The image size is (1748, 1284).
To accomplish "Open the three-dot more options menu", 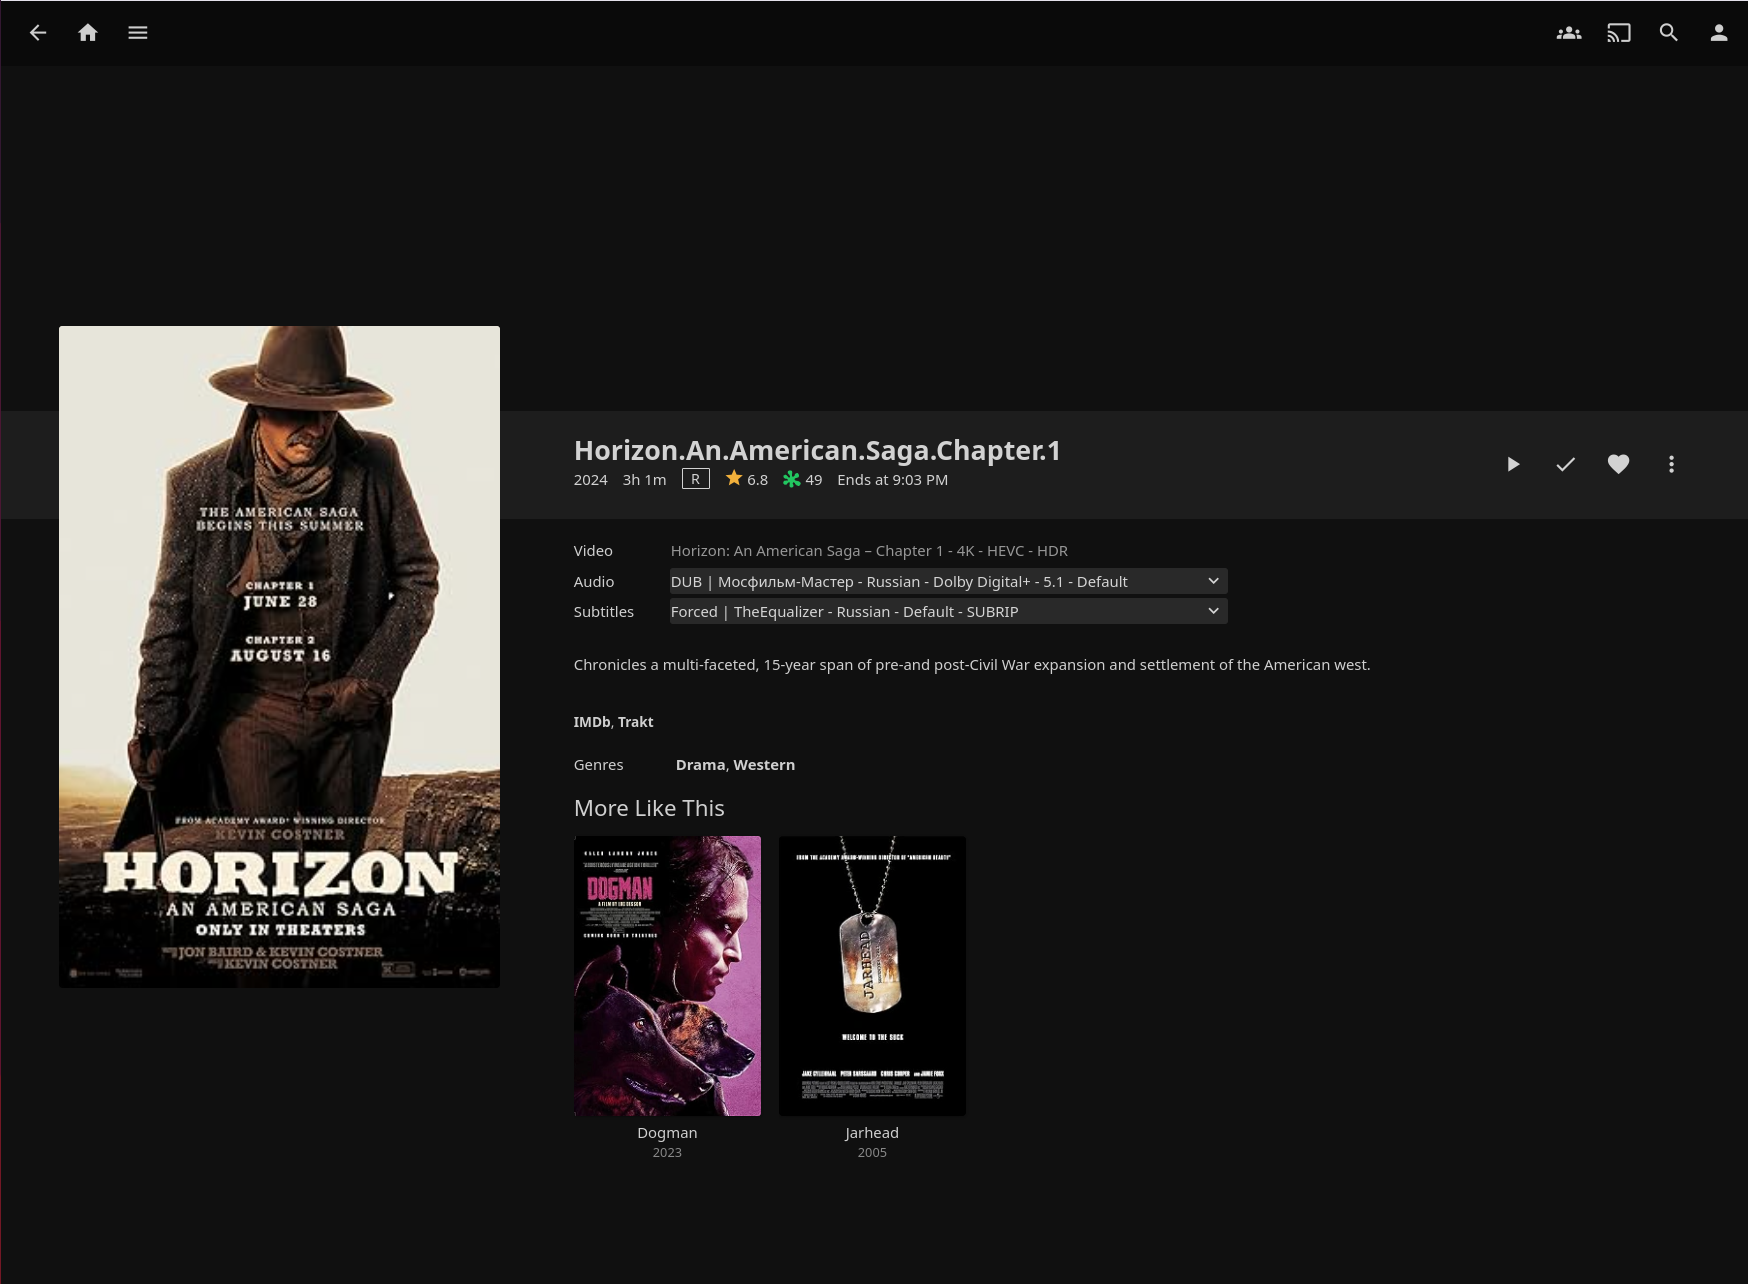I will pyautogui.click(x=1671, y=464).
